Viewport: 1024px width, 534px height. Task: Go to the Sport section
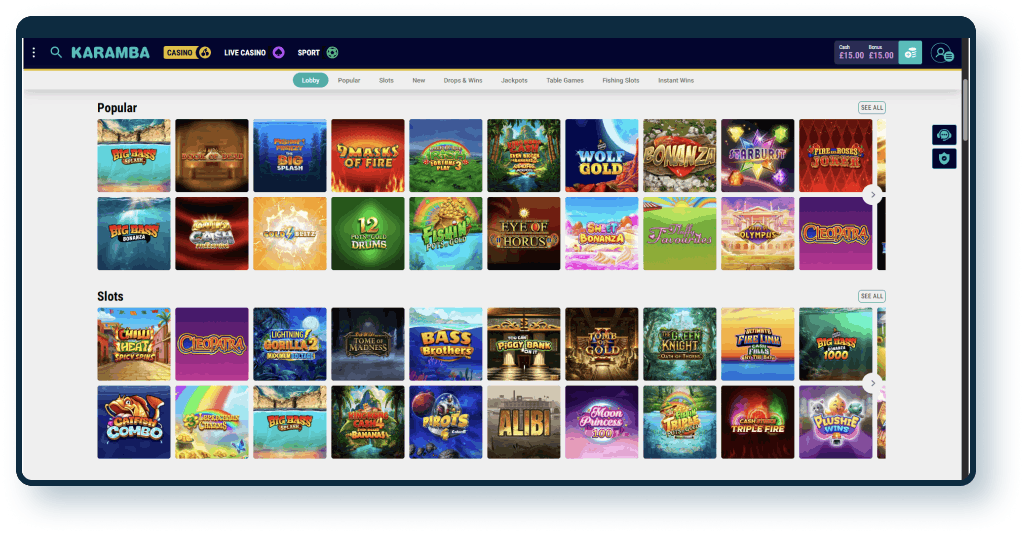317,53
